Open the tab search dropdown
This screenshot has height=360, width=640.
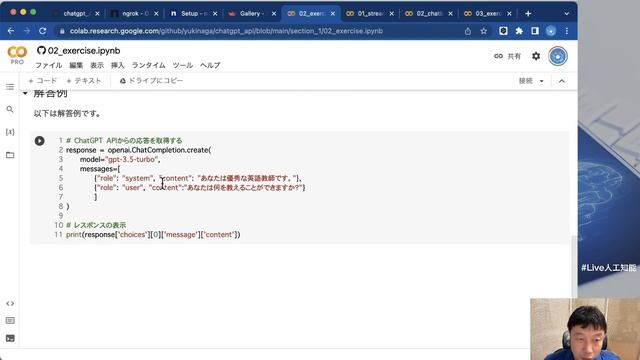567,13
